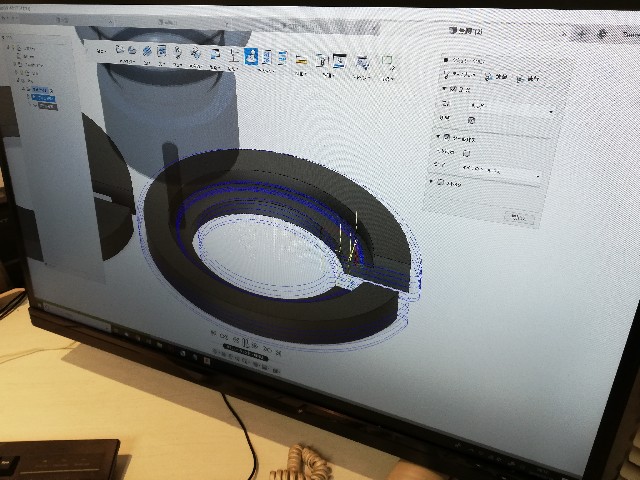
Task: Toggle the checkbox in the Tool section
Action: (x=471, y=120)
